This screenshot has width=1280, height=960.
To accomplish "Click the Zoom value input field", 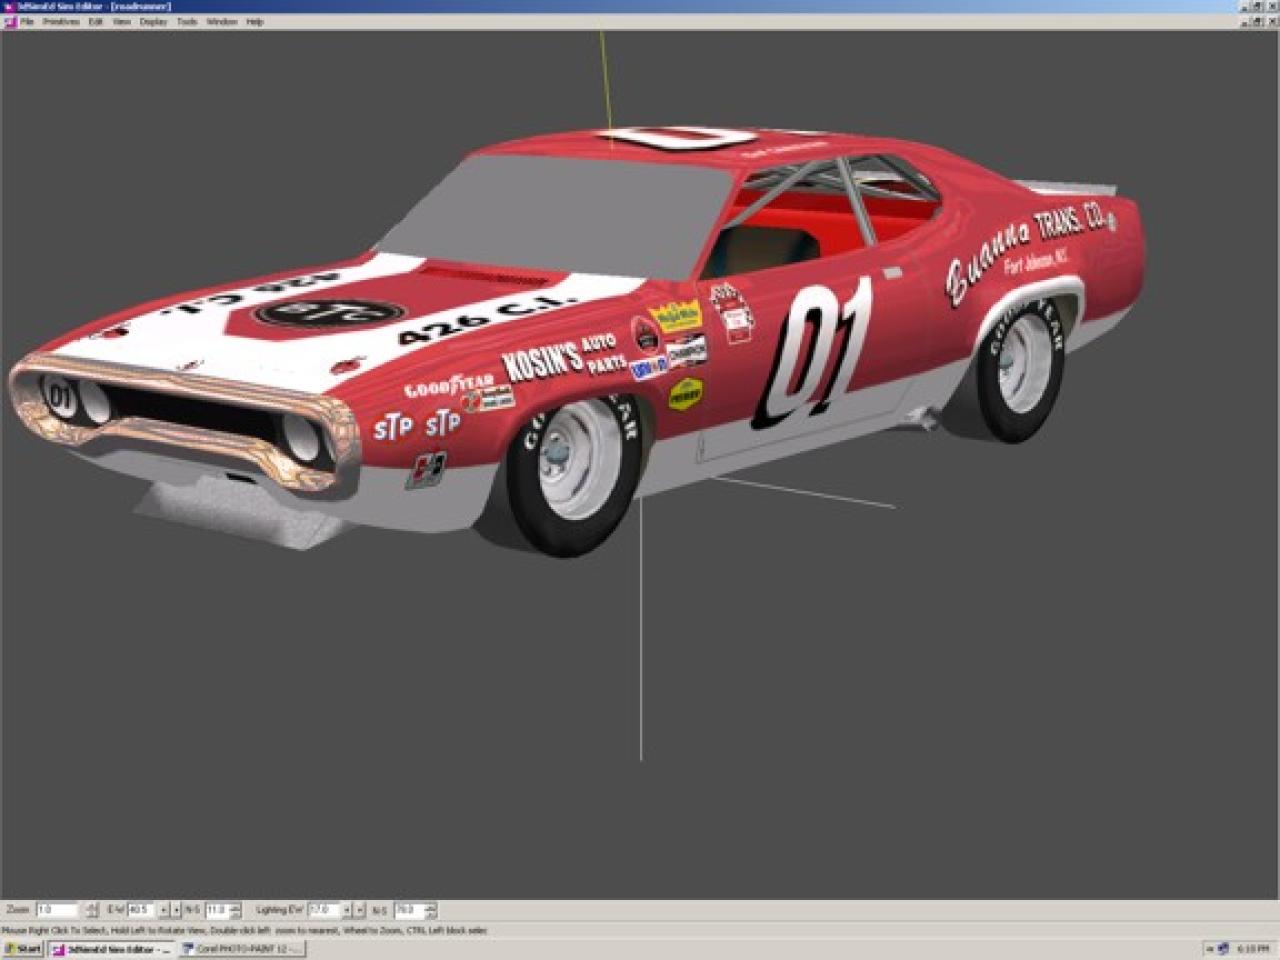I will click(x=56, y=910).
